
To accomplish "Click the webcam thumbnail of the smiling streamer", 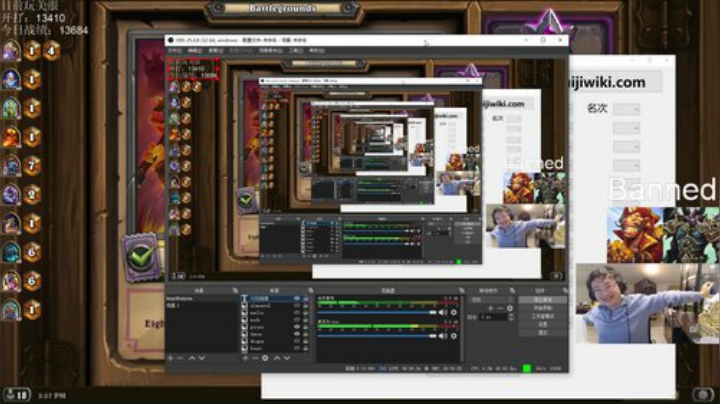I will coord(647,303).
